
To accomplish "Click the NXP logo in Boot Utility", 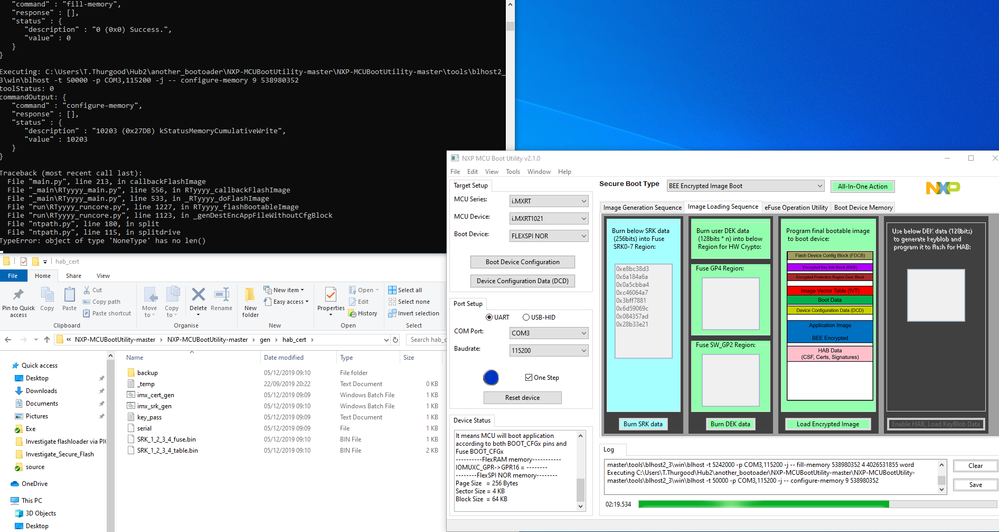I will (x=942, y=187).
